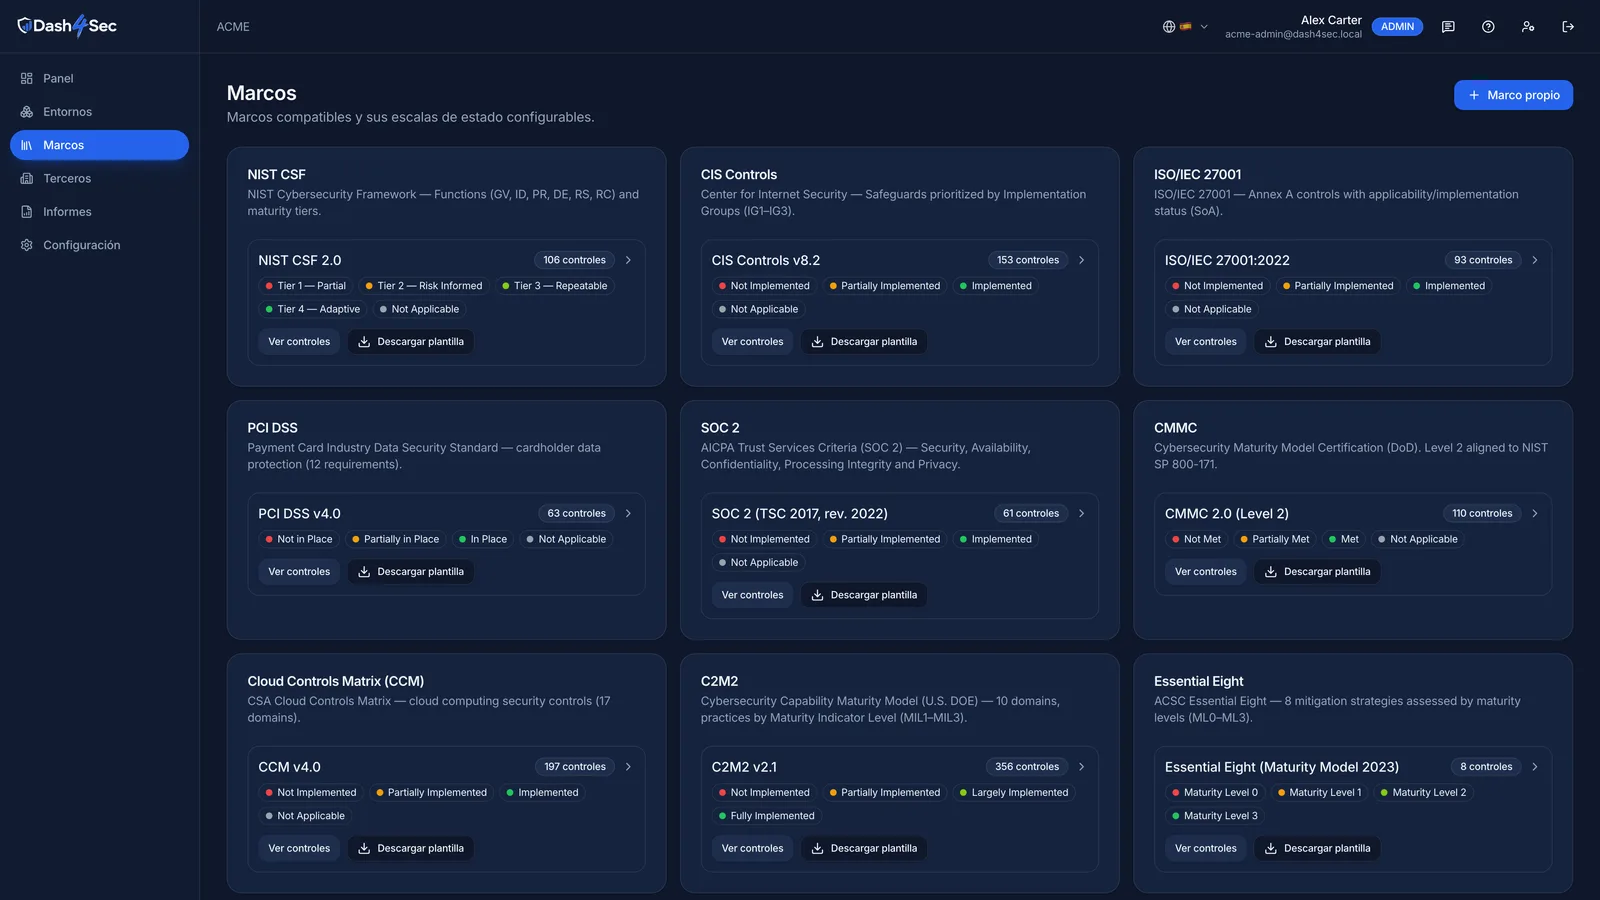Expand the CMMC 2.0 (Level 2) chevron

point(1535,513)
